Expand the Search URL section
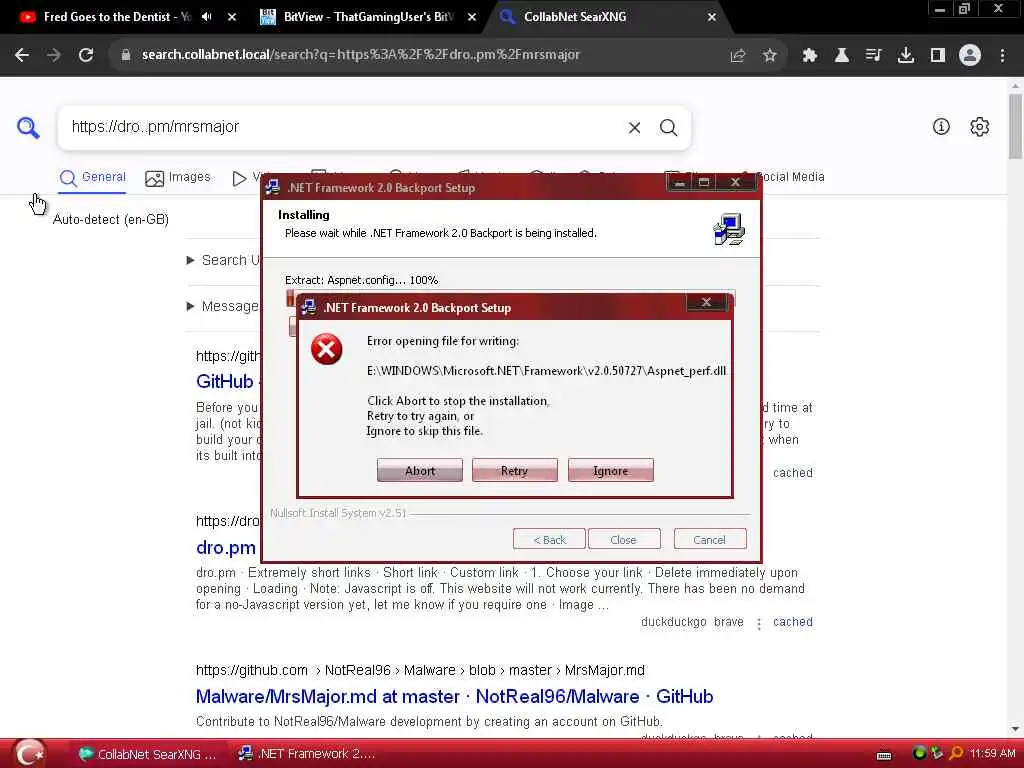 point(224,260)
